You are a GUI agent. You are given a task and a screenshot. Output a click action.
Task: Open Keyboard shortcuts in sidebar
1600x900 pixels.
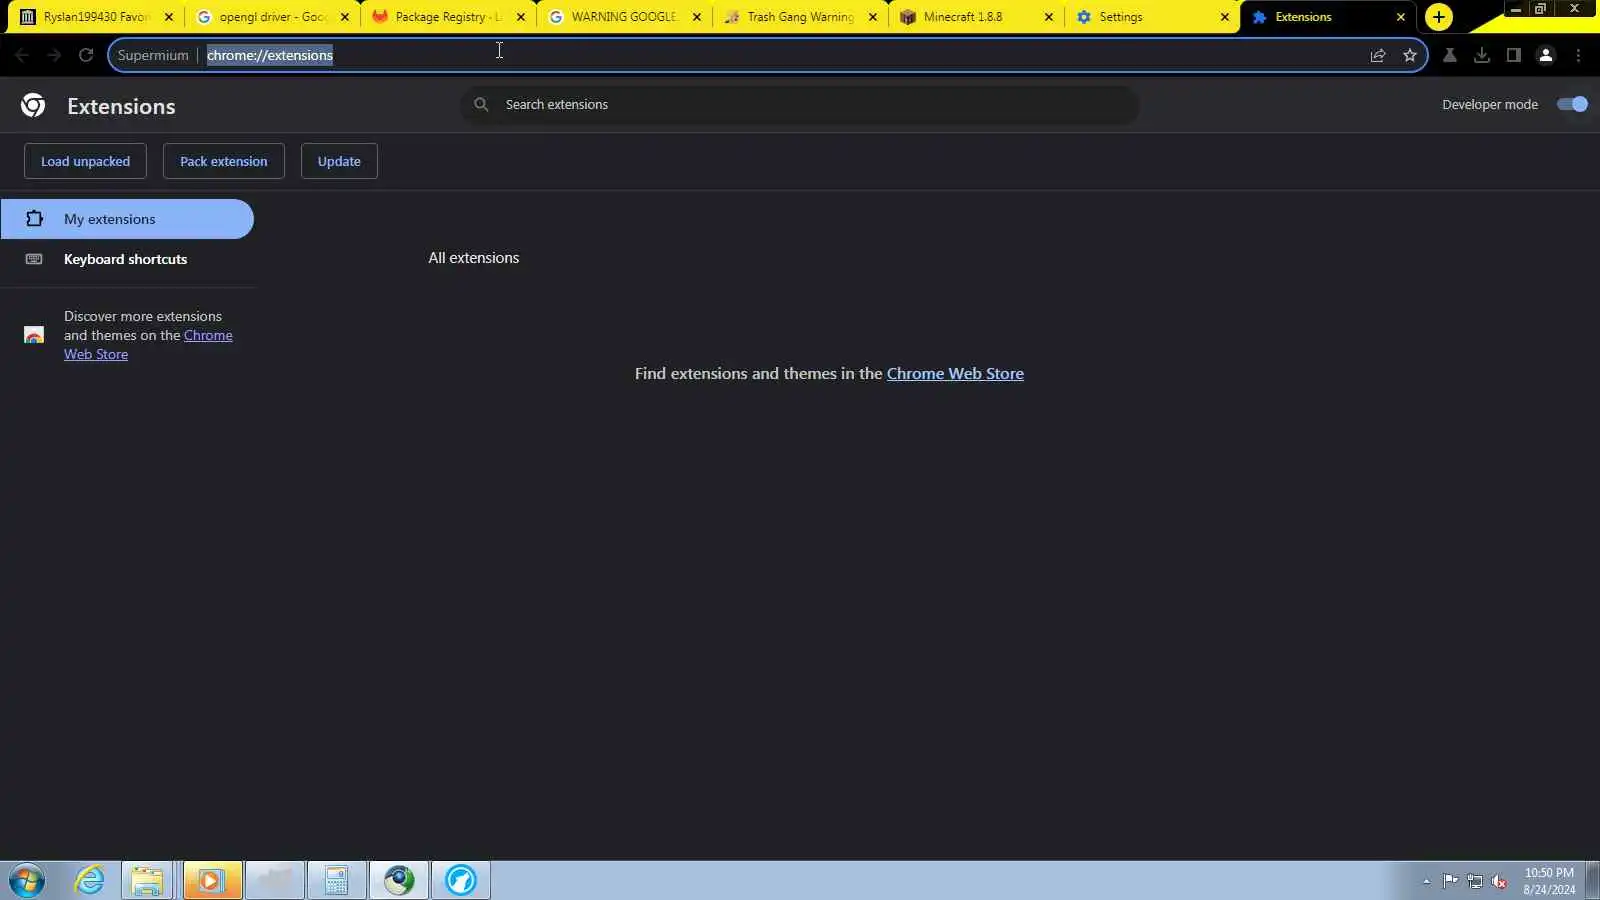tap(127, 259)
